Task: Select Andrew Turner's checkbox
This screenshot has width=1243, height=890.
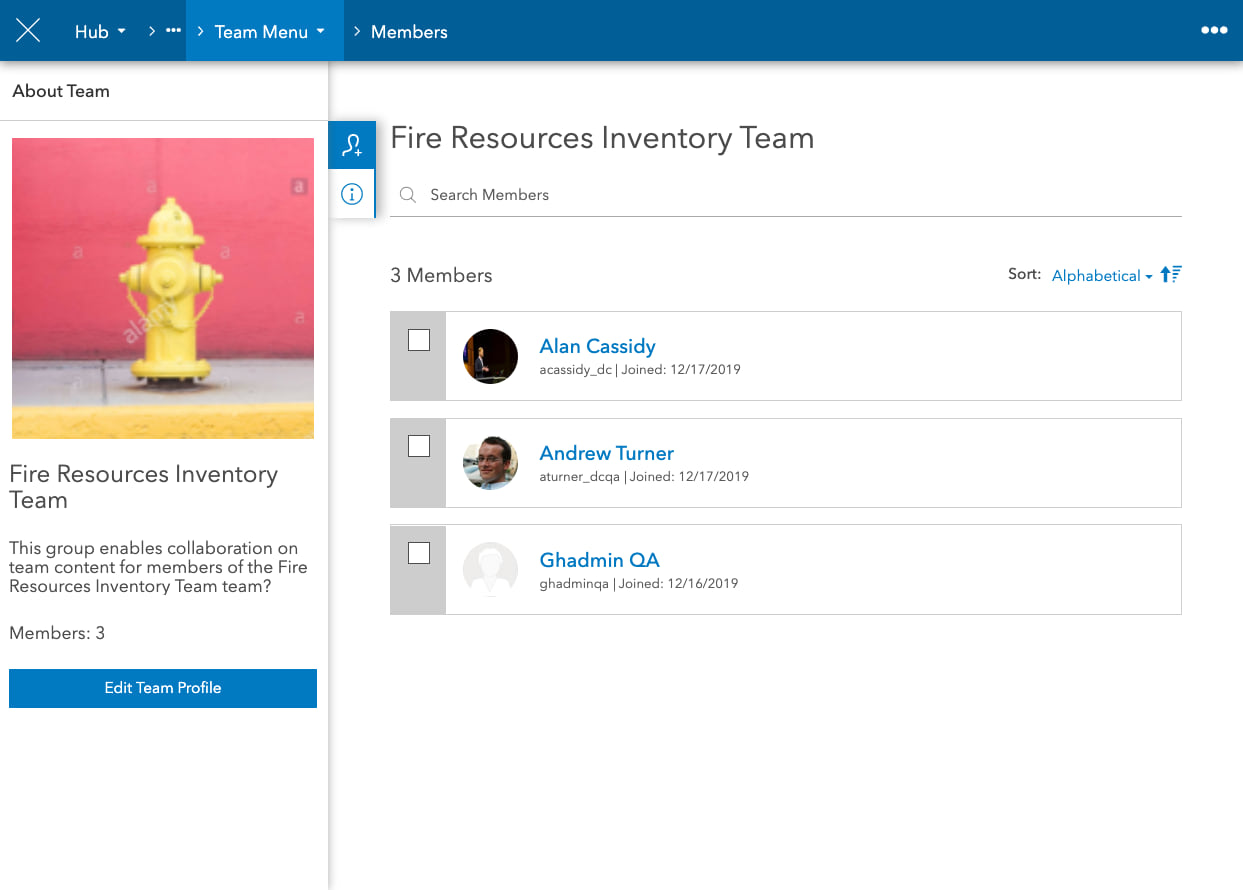Action: [418, 446]
